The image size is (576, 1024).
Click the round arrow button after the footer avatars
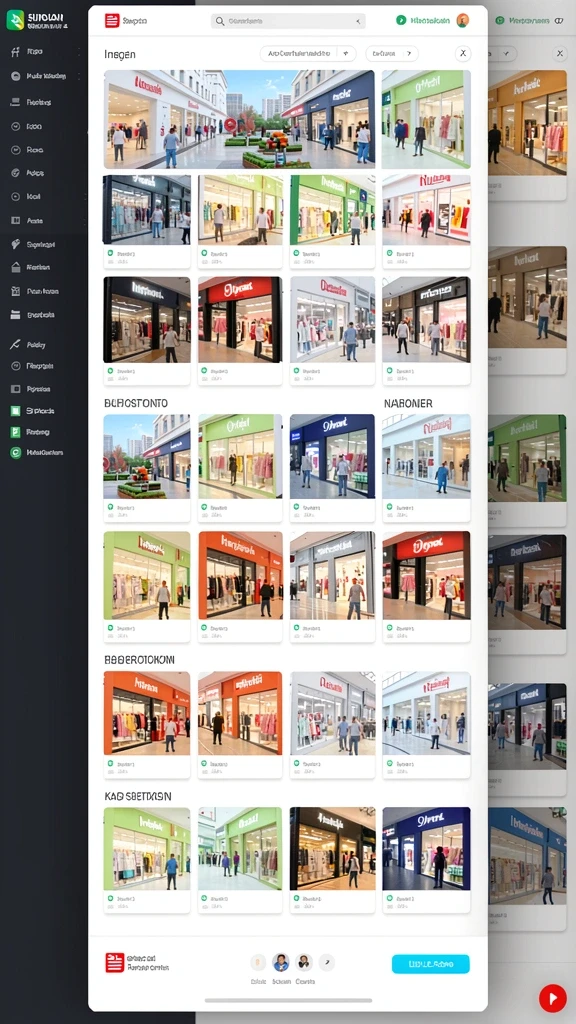pyautogui.click(x=327, y=962)
